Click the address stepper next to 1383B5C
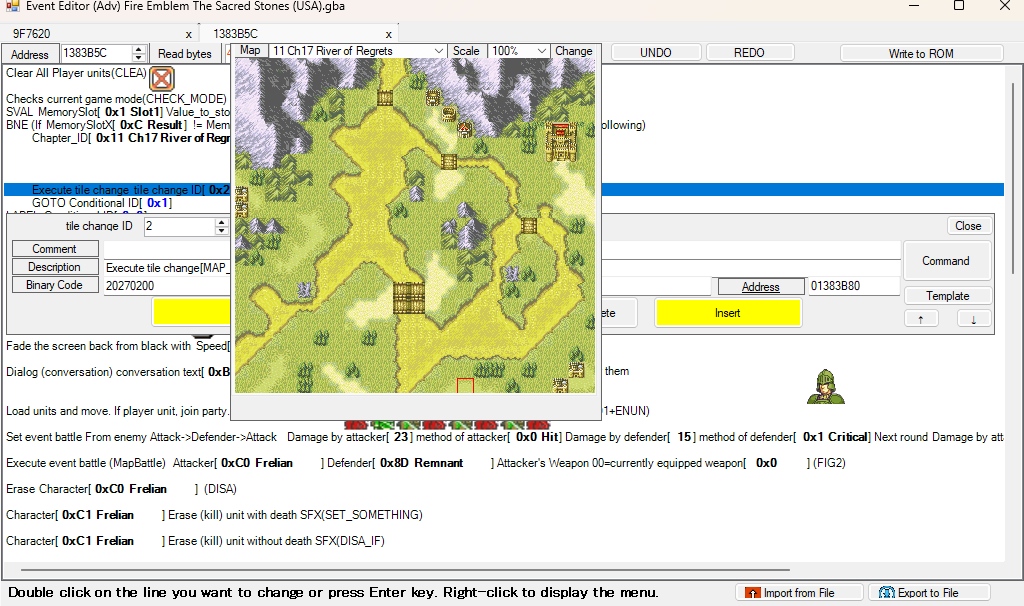Image resolution: width=1024 pixels, height=606 pixels. 138,54
